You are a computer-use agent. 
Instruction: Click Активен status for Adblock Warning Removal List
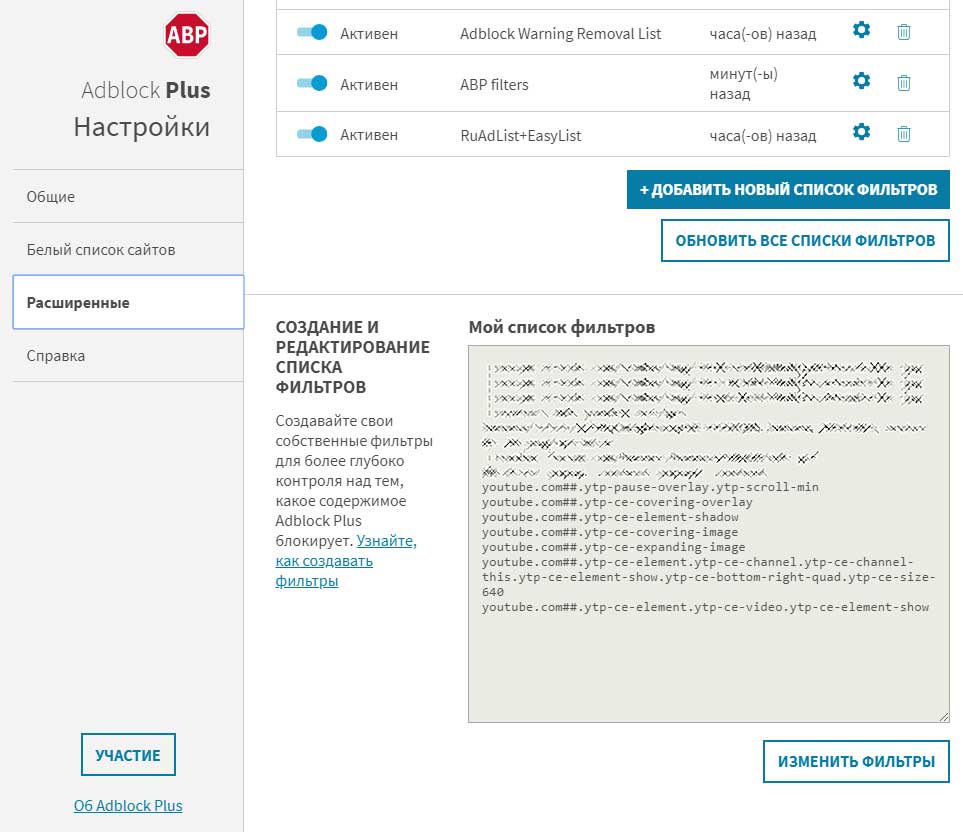click(x=369, y=34)
